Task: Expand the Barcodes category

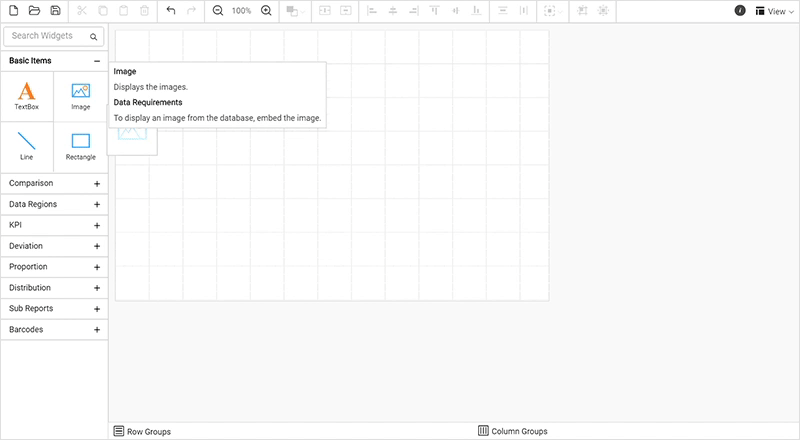Action: 54,330
